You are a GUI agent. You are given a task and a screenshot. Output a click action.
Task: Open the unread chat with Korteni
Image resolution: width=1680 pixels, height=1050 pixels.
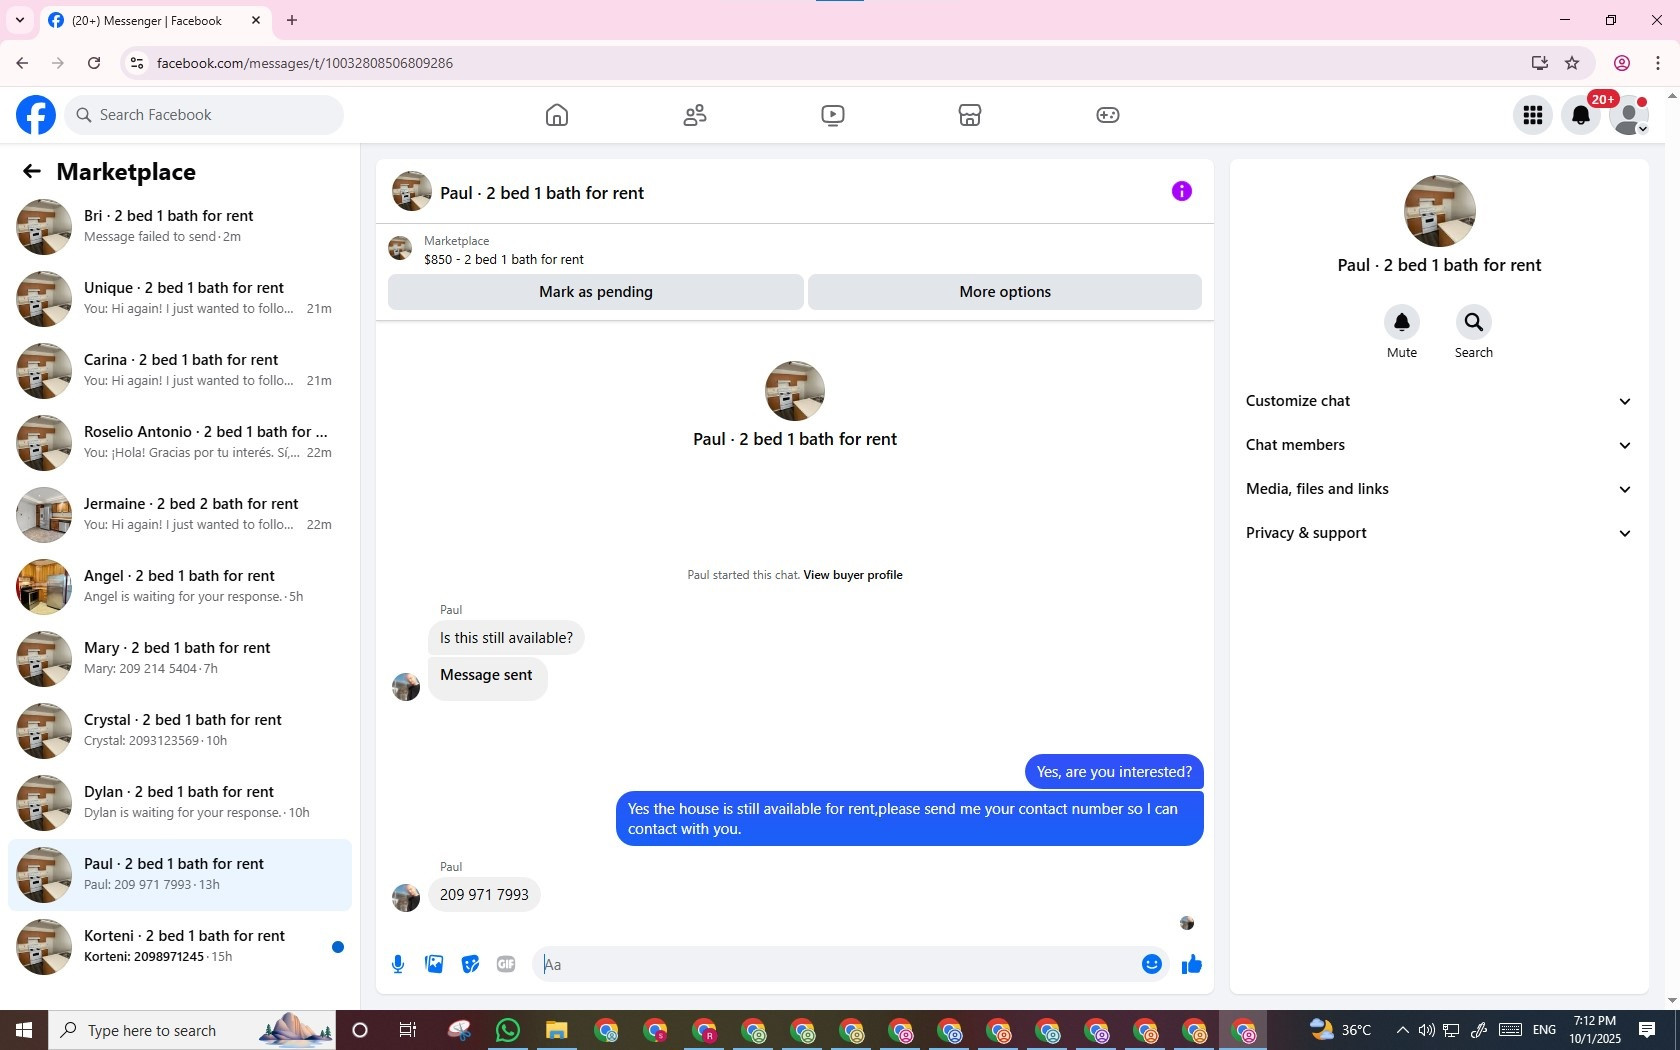(180, 946)
